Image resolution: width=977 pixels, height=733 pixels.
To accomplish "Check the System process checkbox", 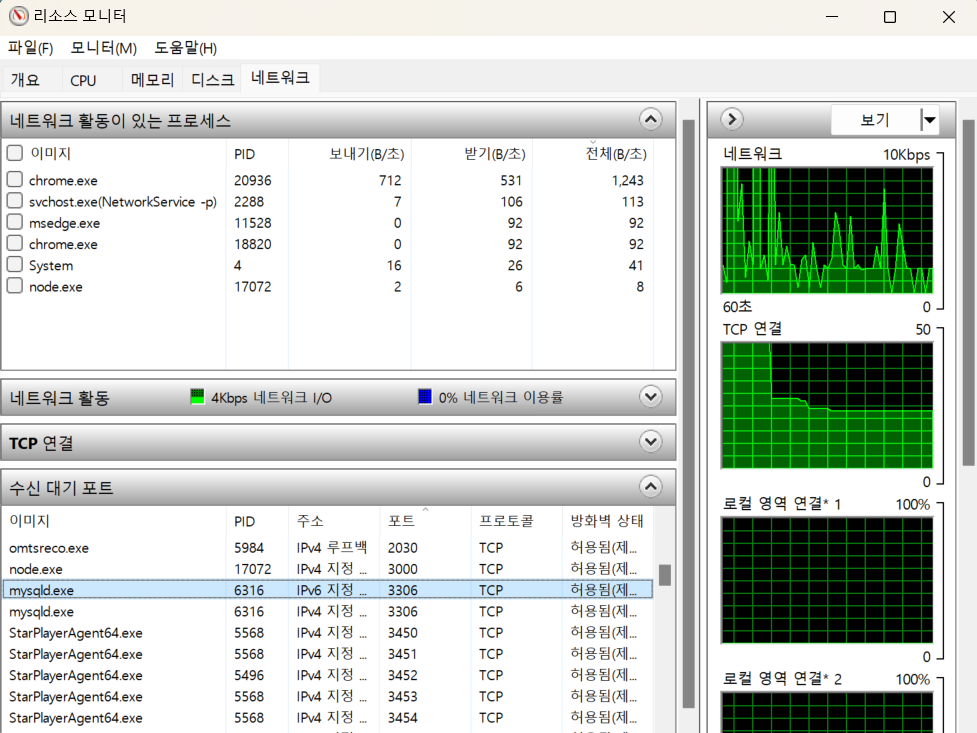I will (15, 264).
